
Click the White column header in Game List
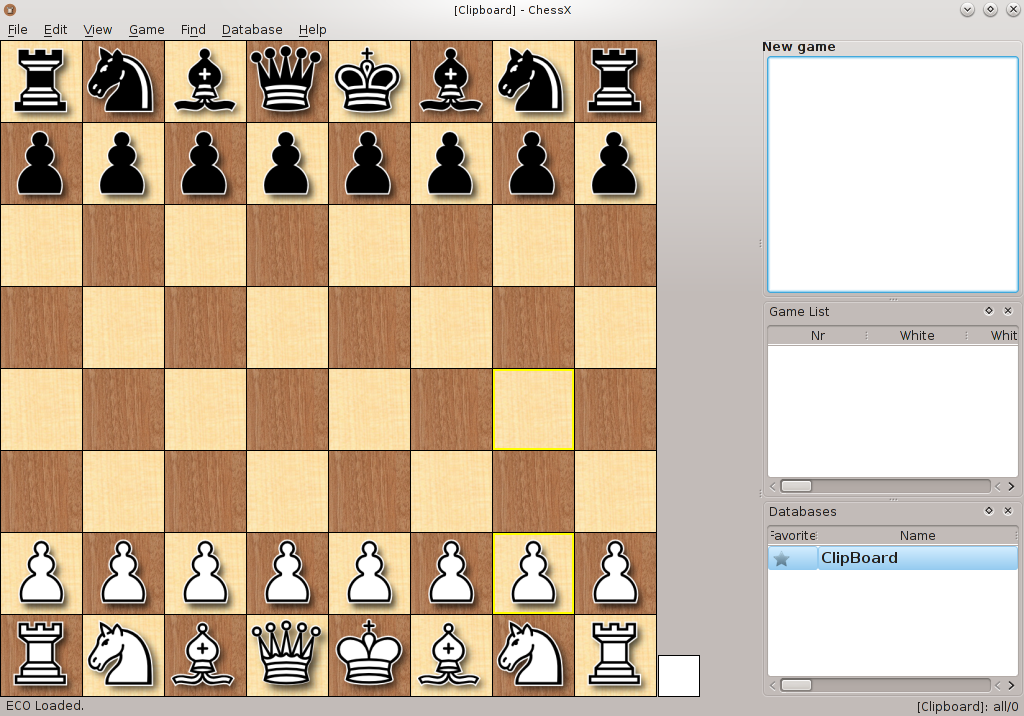point(916,336)
